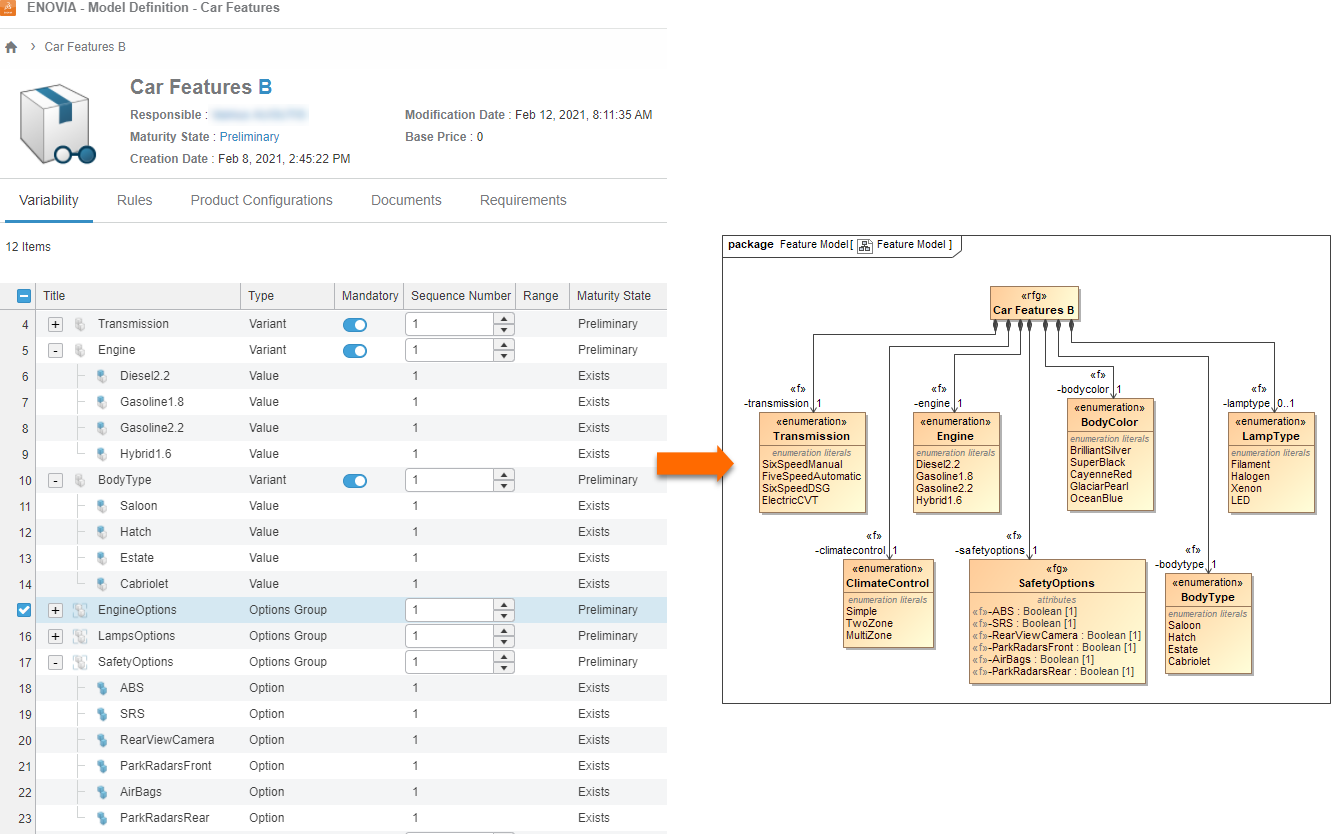
Task: Turn off the Mandatory toggle for BodyType
Action: [x=355, y=479]
